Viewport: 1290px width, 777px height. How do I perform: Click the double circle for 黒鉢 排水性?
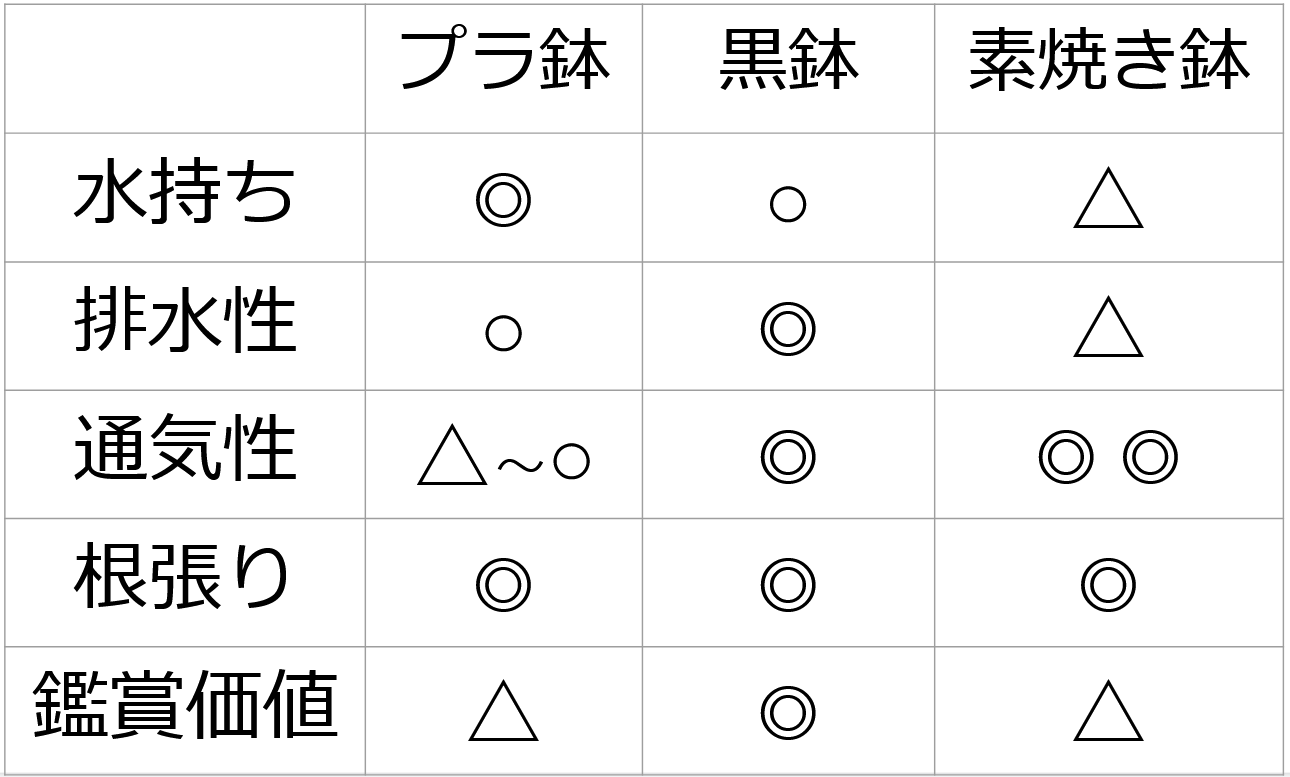tap(788, 328)
